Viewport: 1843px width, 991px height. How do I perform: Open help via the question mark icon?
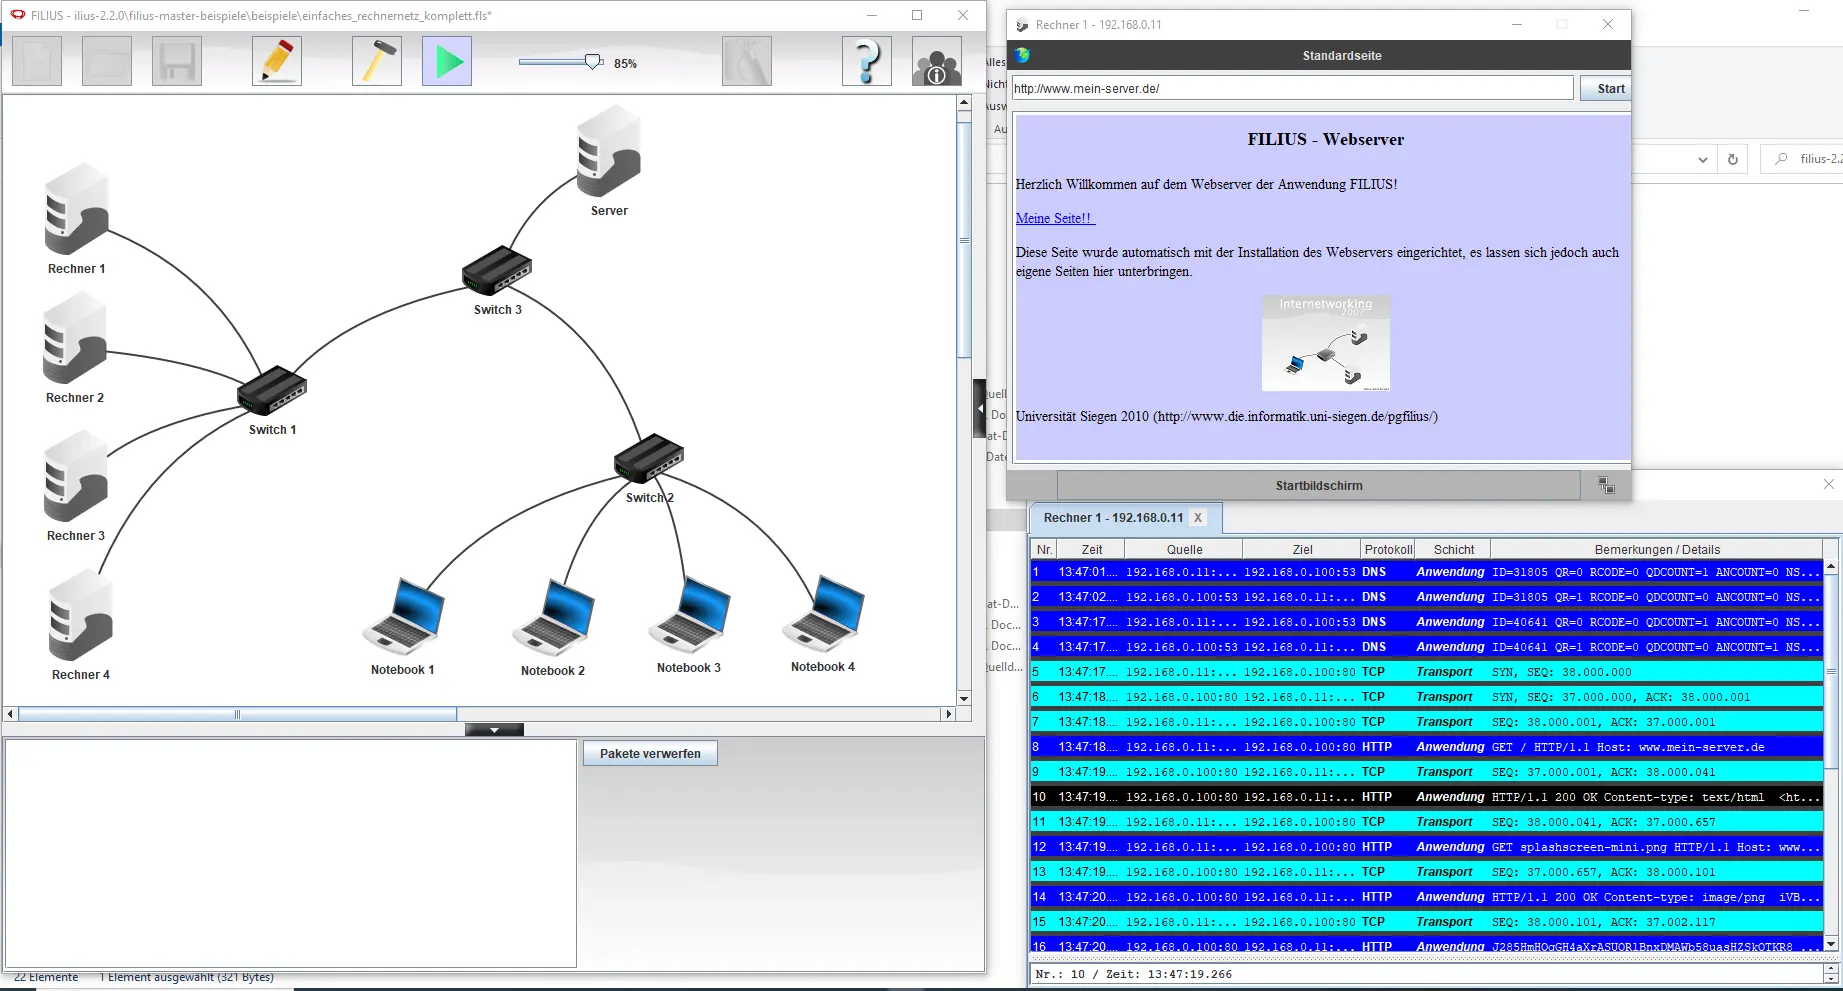pyautogui.click(x=867, y=62)
